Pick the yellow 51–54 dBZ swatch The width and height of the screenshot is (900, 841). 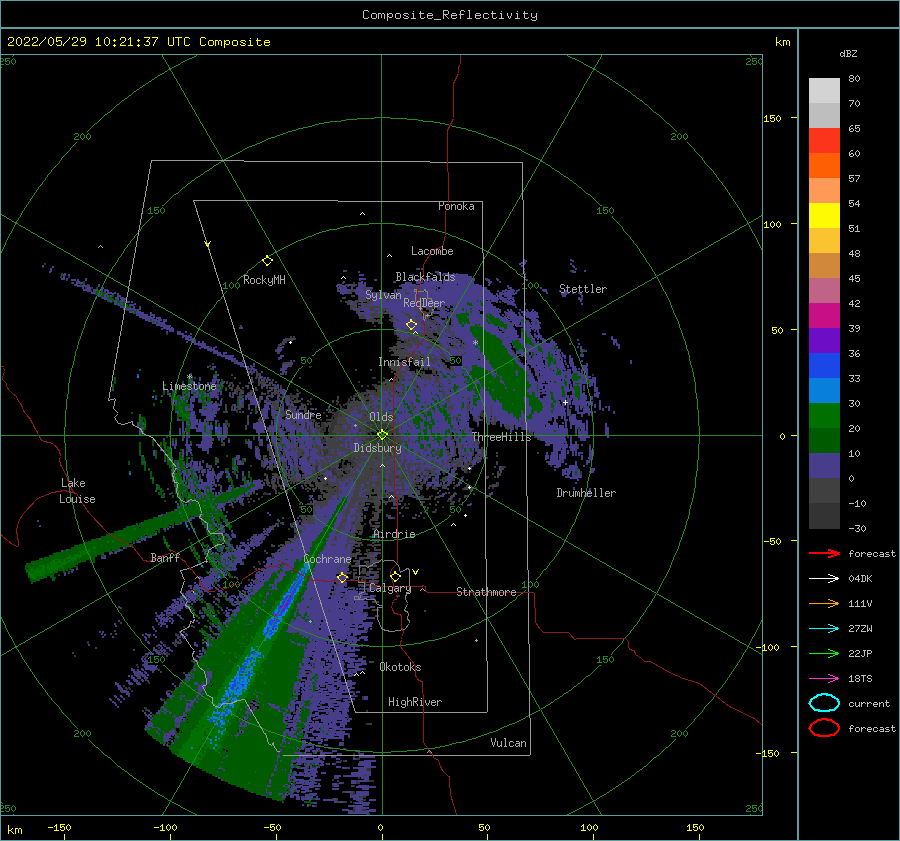tap(824, 216)
